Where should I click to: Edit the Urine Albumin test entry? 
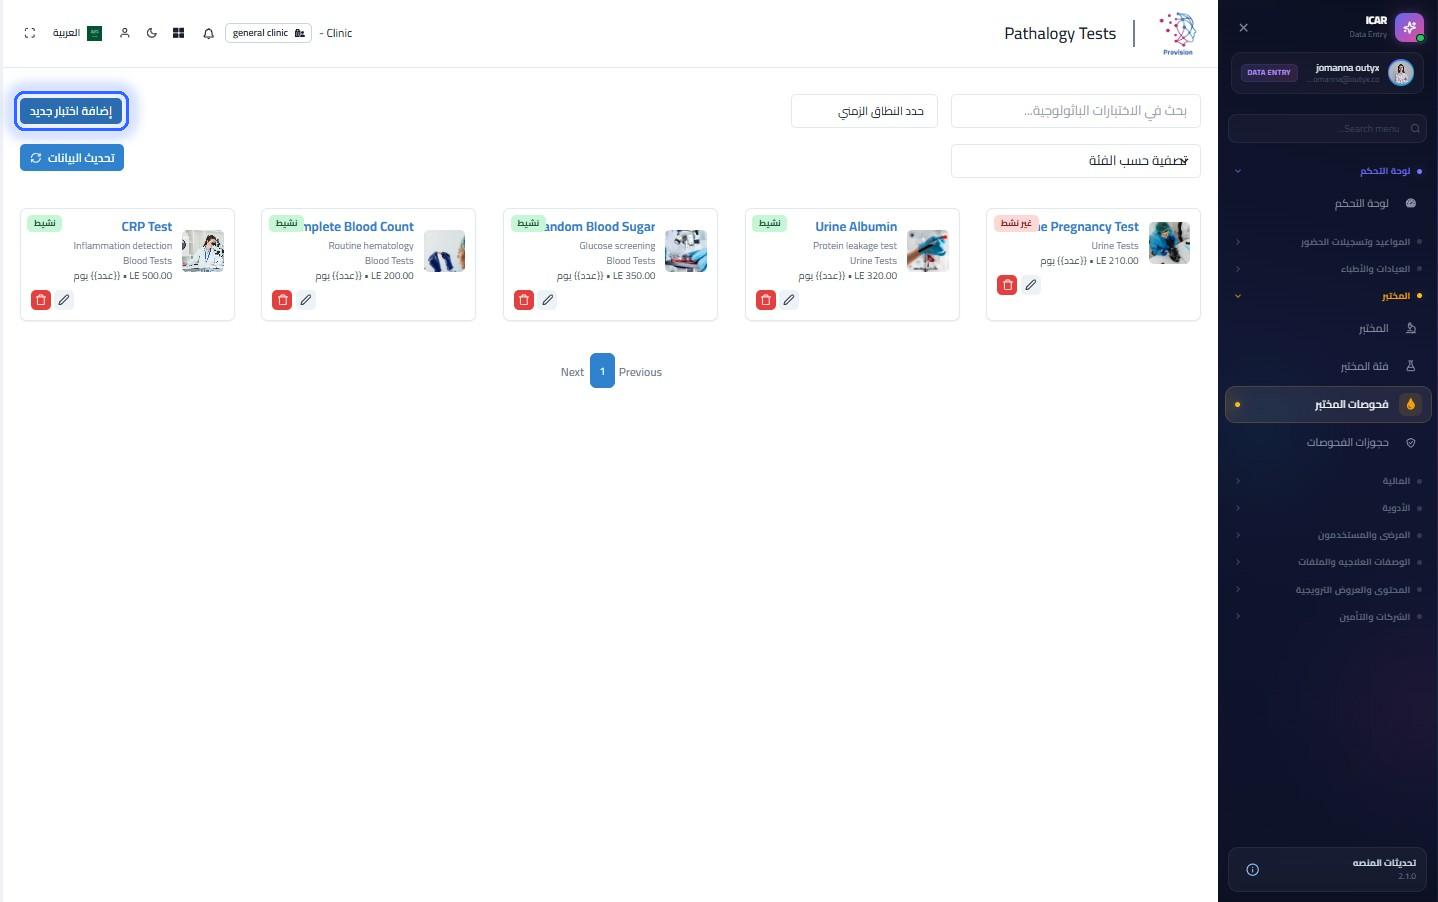(x=789, y=300)
